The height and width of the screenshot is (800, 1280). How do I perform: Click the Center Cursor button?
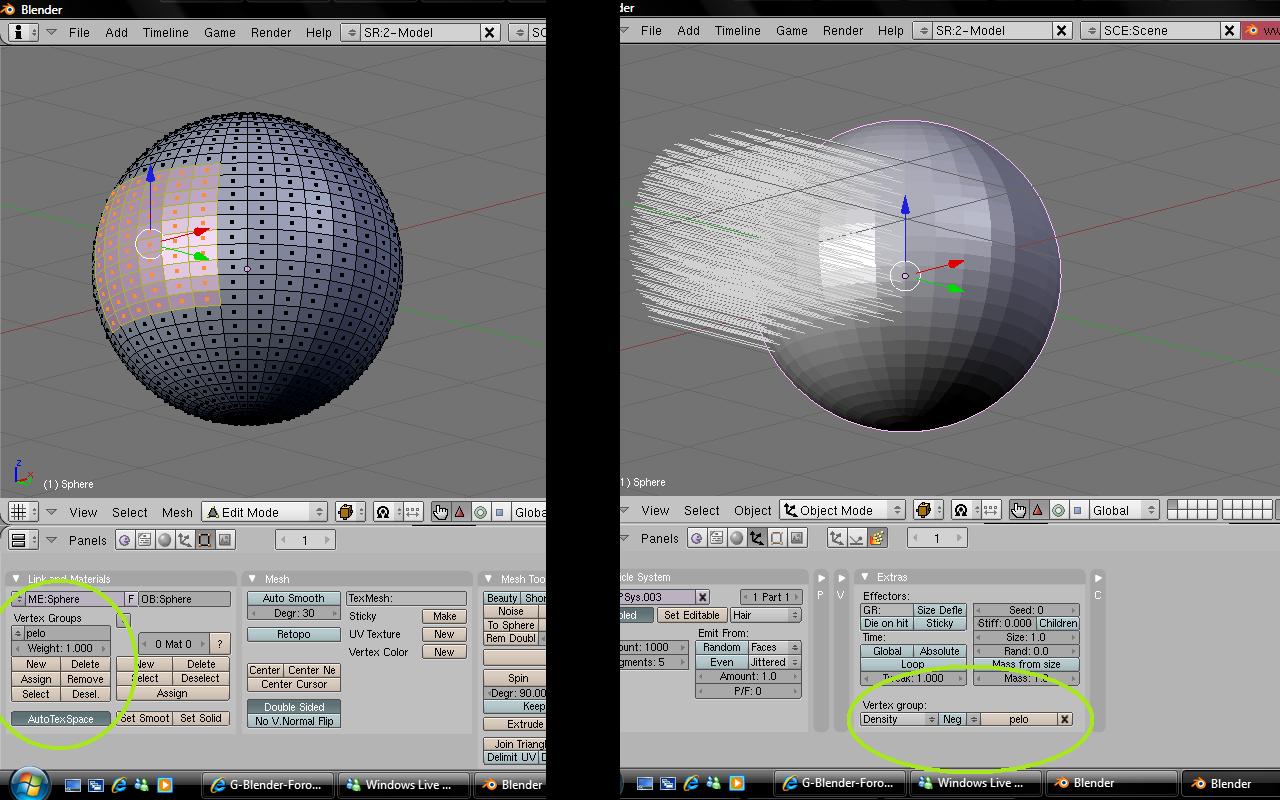point(294,685)
